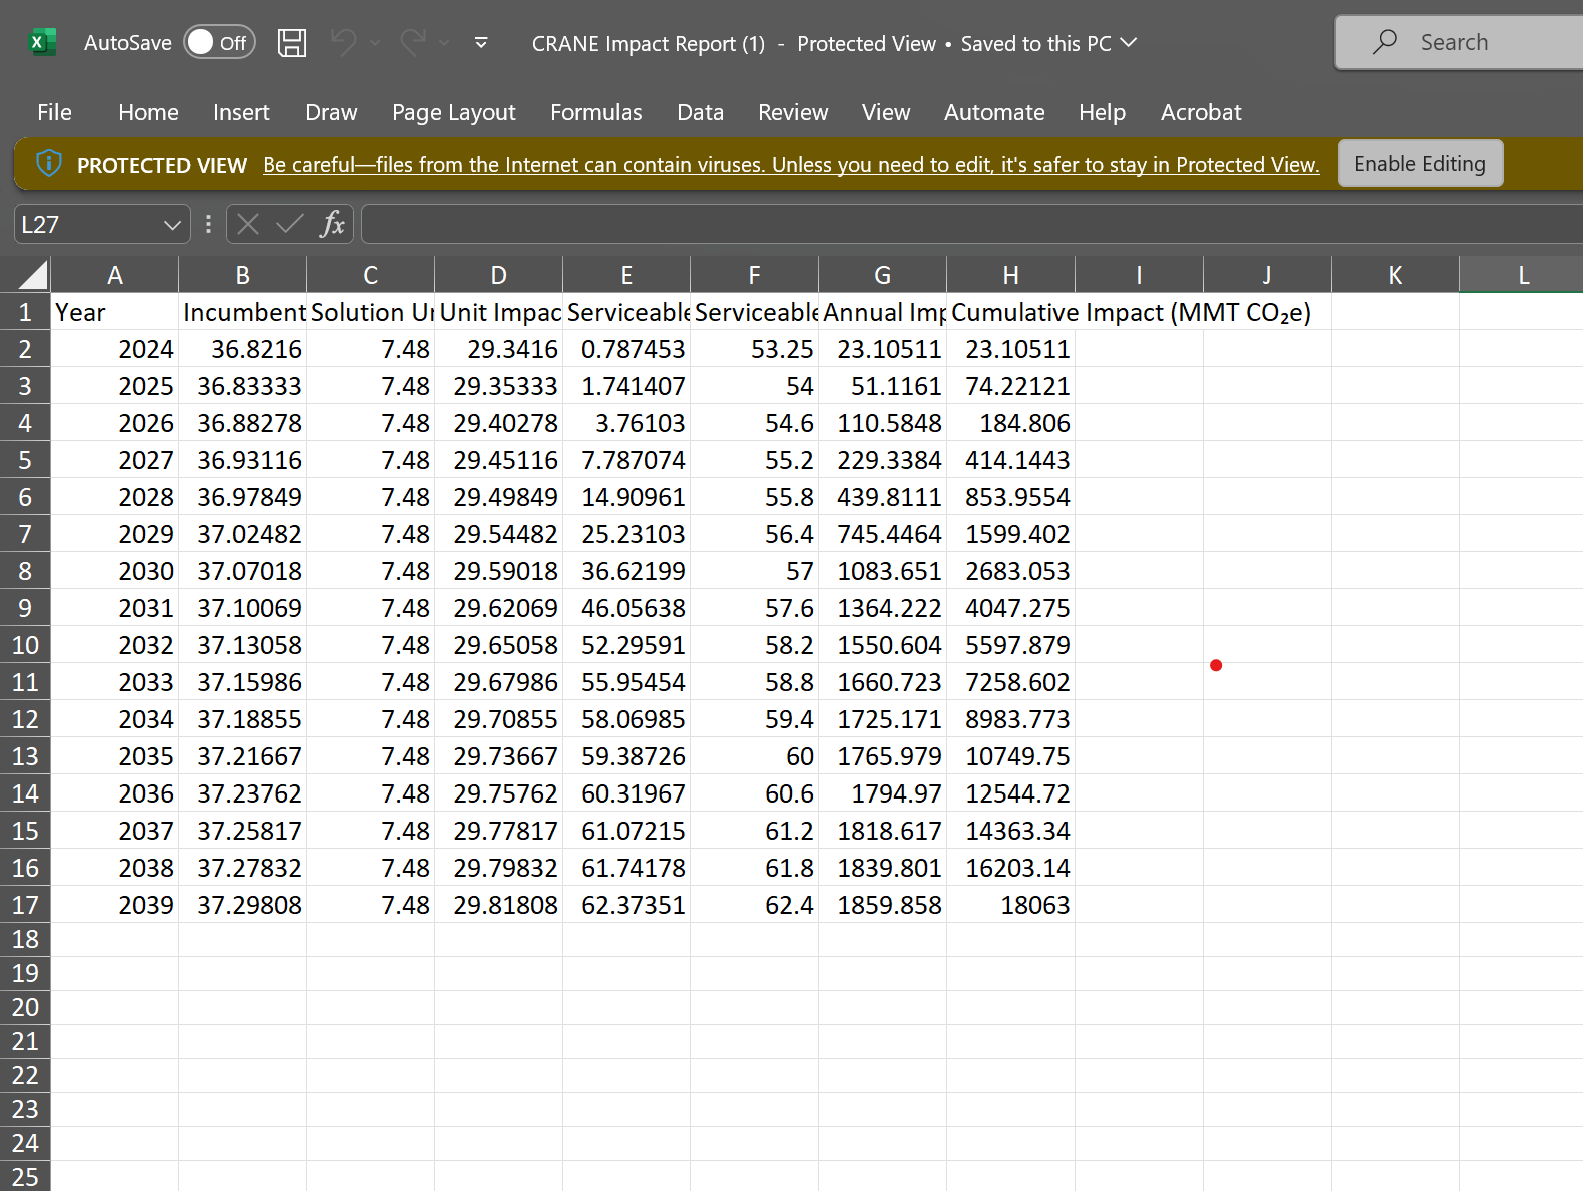Click cell containing year 2033

115,682
